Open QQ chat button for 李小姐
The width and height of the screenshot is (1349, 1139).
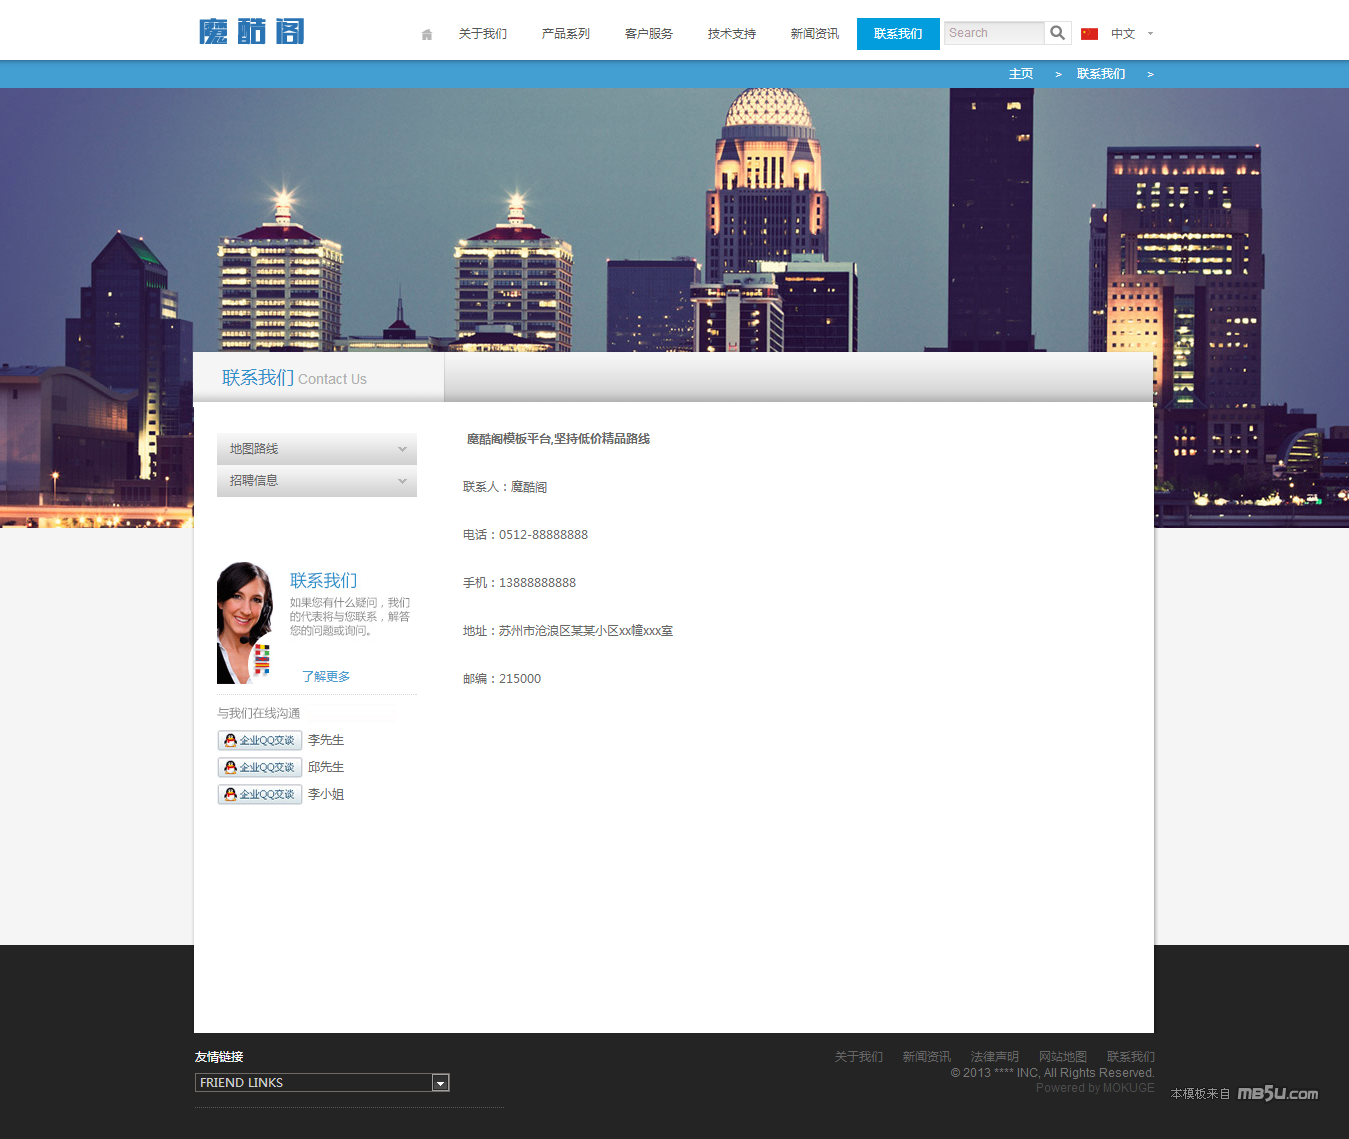click(x=260, y=794)
